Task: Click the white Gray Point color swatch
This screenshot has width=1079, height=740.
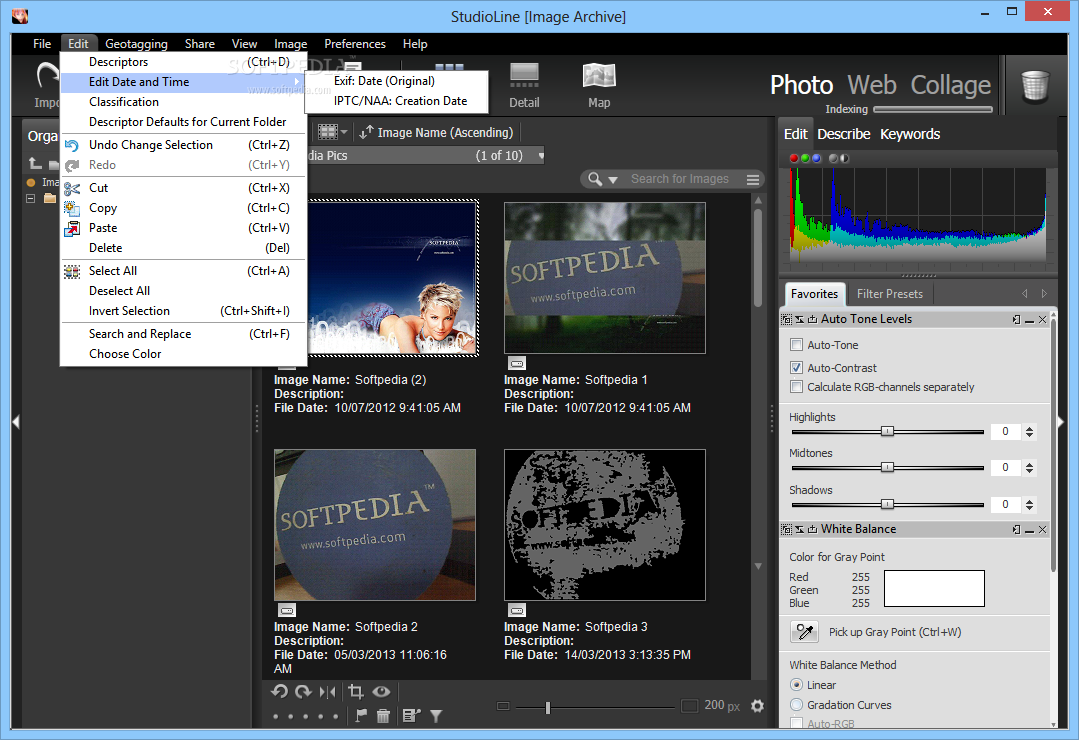Action: coord(934,589)
